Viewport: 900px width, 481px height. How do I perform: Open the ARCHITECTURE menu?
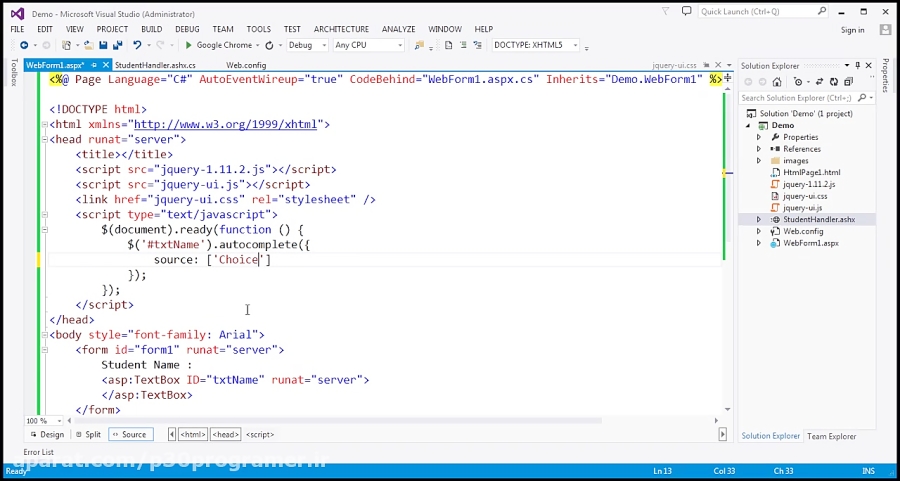pyautogui.click(x=341, y=29)
